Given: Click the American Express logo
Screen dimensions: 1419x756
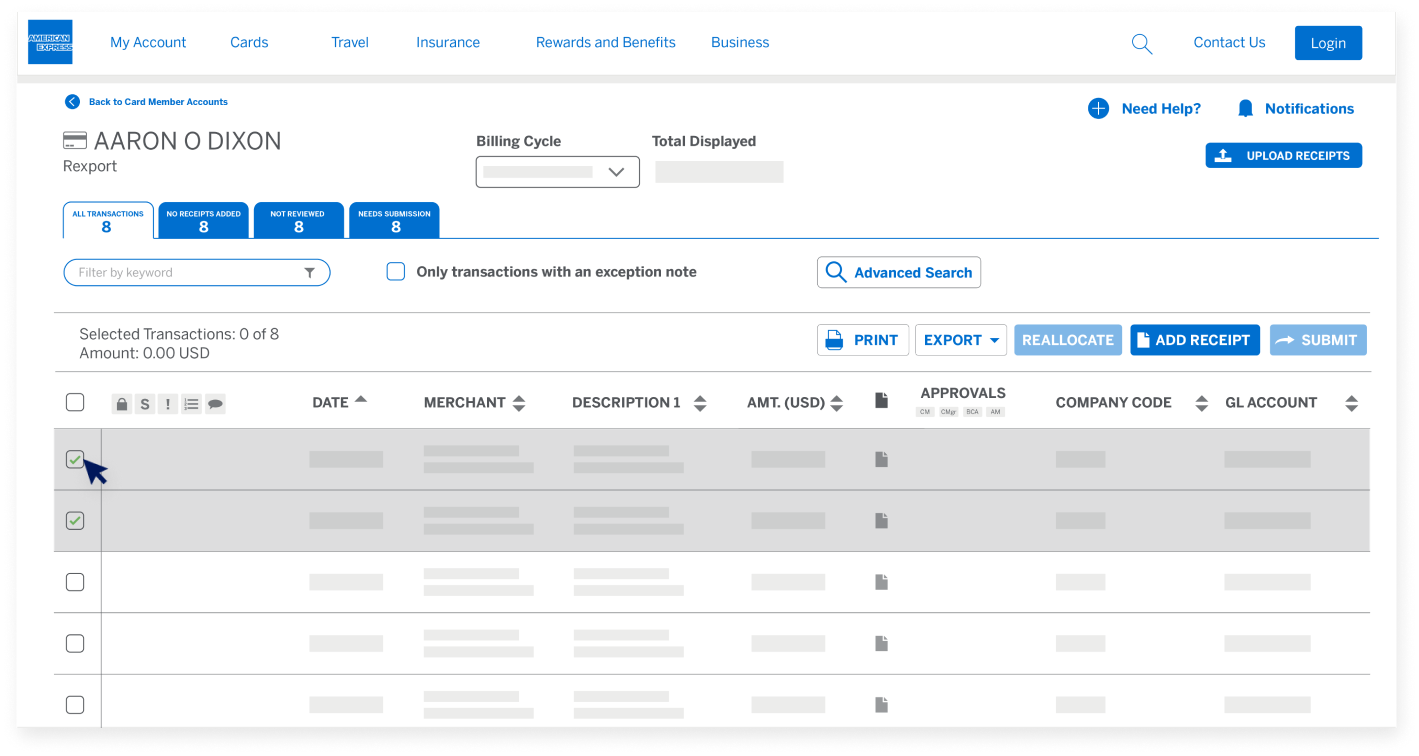Looking at the screenshot, I should [50, 42].
